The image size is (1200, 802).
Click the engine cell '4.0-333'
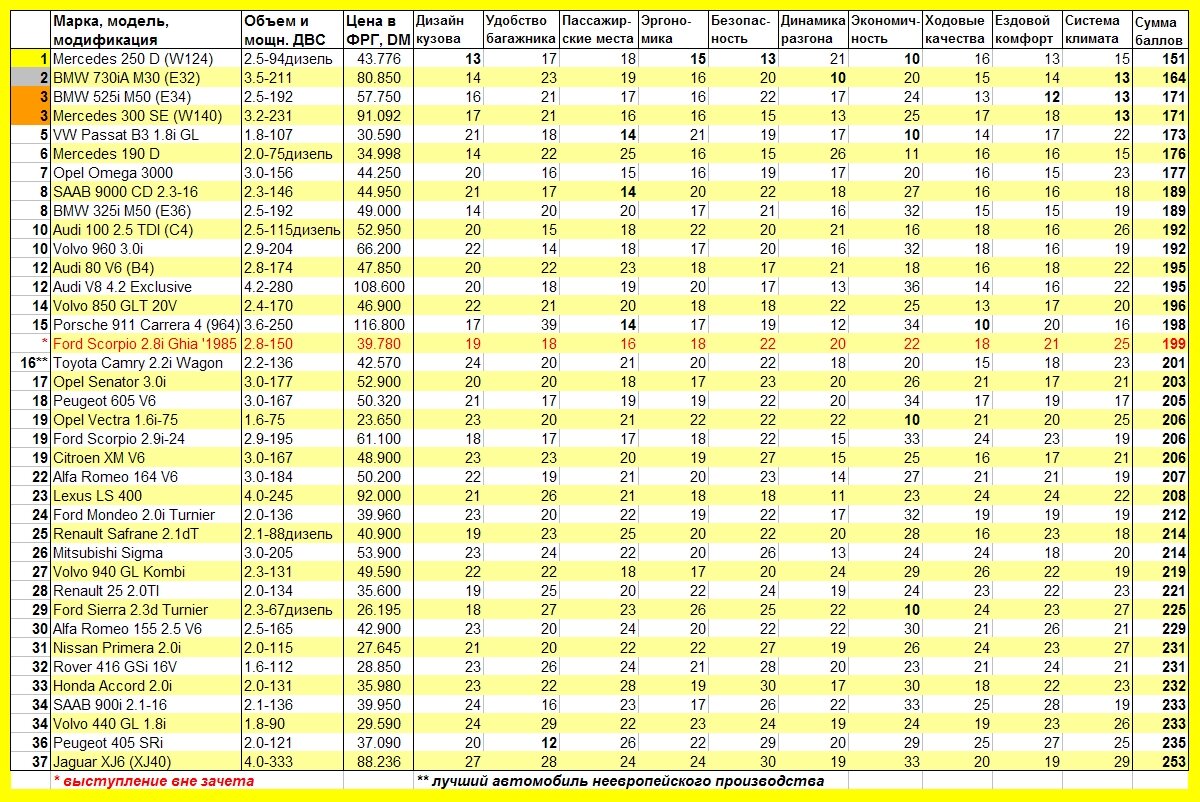click(291, 762)
